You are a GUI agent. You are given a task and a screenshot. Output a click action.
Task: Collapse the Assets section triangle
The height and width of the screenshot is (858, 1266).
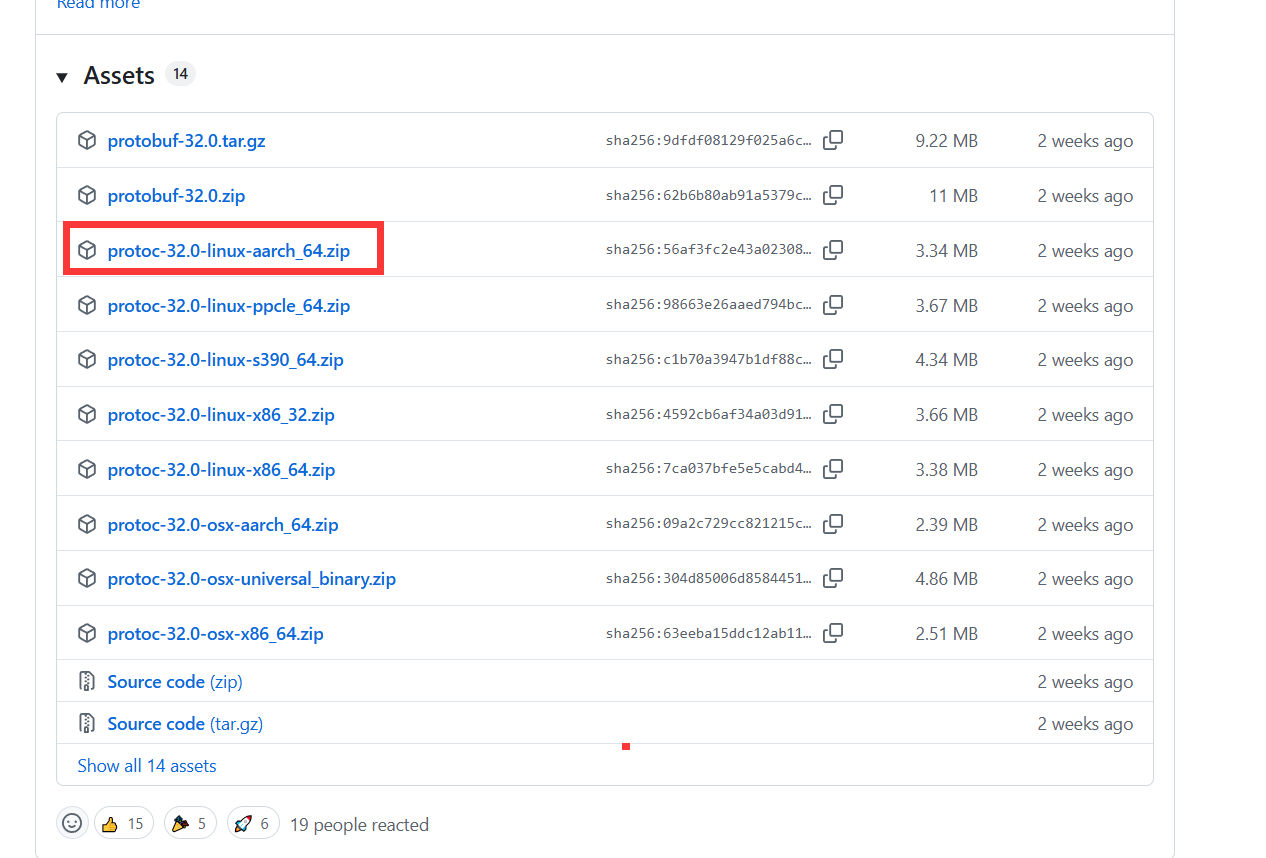(x=62, y=77)
